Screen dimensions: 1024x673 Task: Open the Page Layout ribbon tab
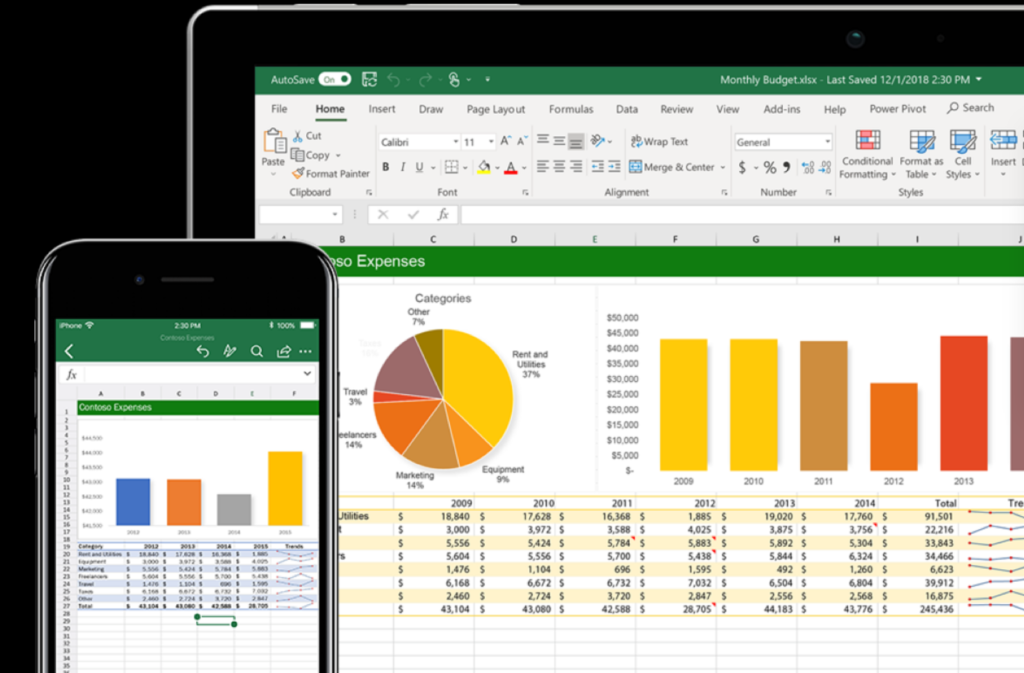click(495, 109)
